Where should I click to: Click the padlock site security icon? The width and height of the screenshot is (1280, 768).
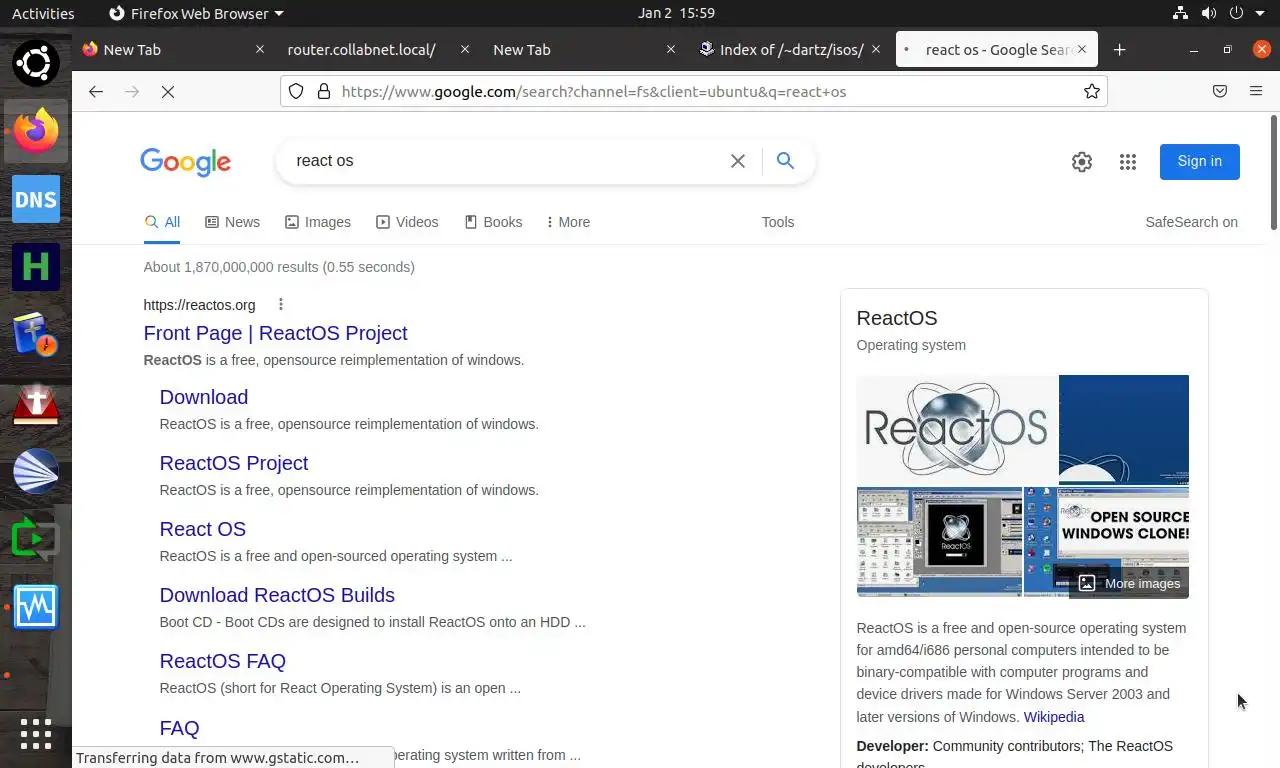(x=323, y=91)
